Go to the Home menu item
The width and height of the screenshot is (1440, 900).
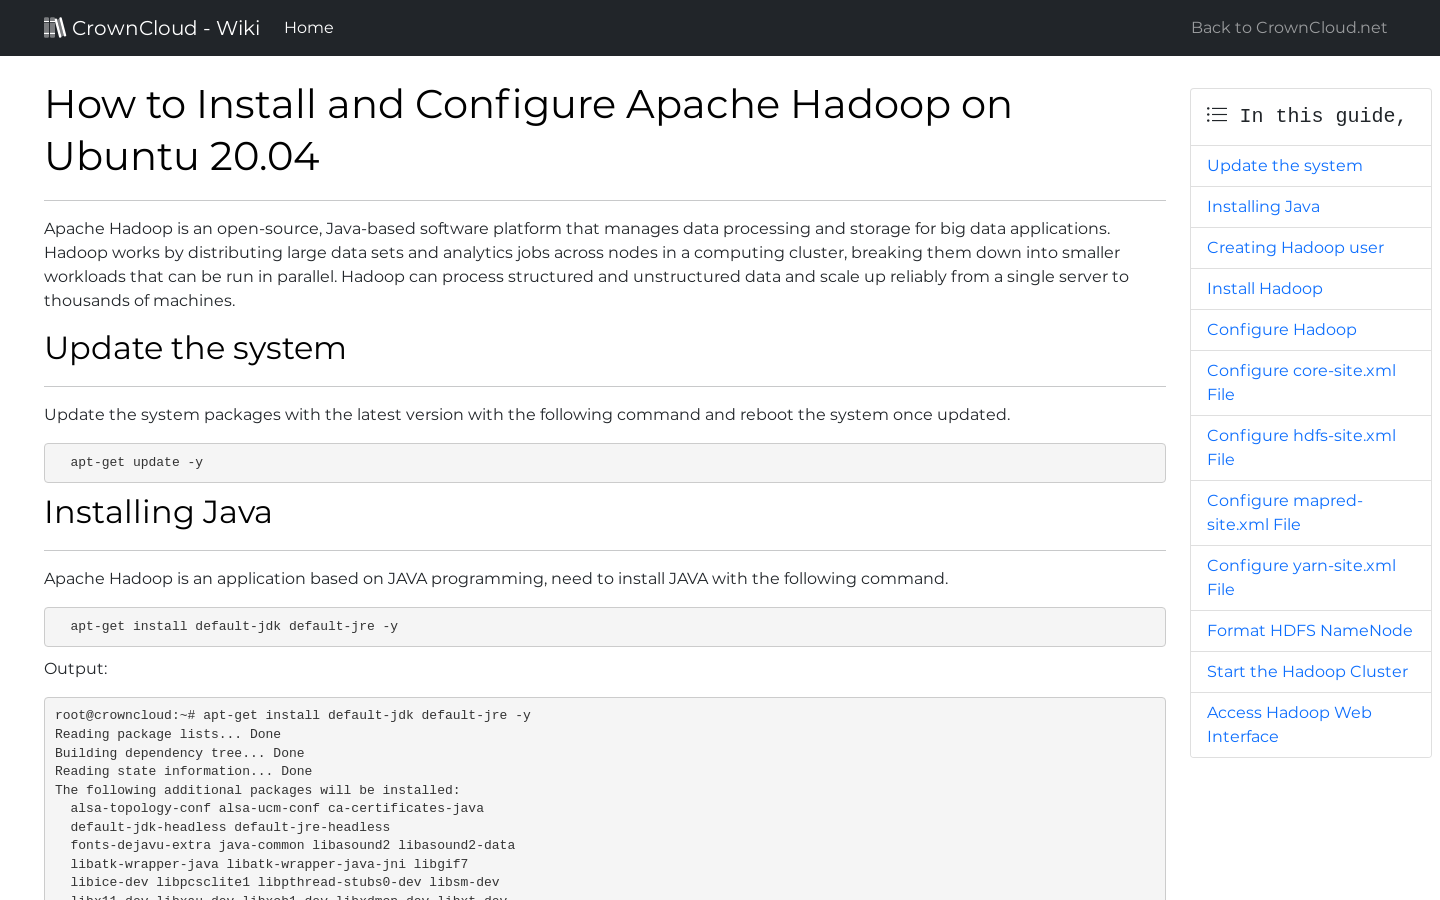coord(308,28)
